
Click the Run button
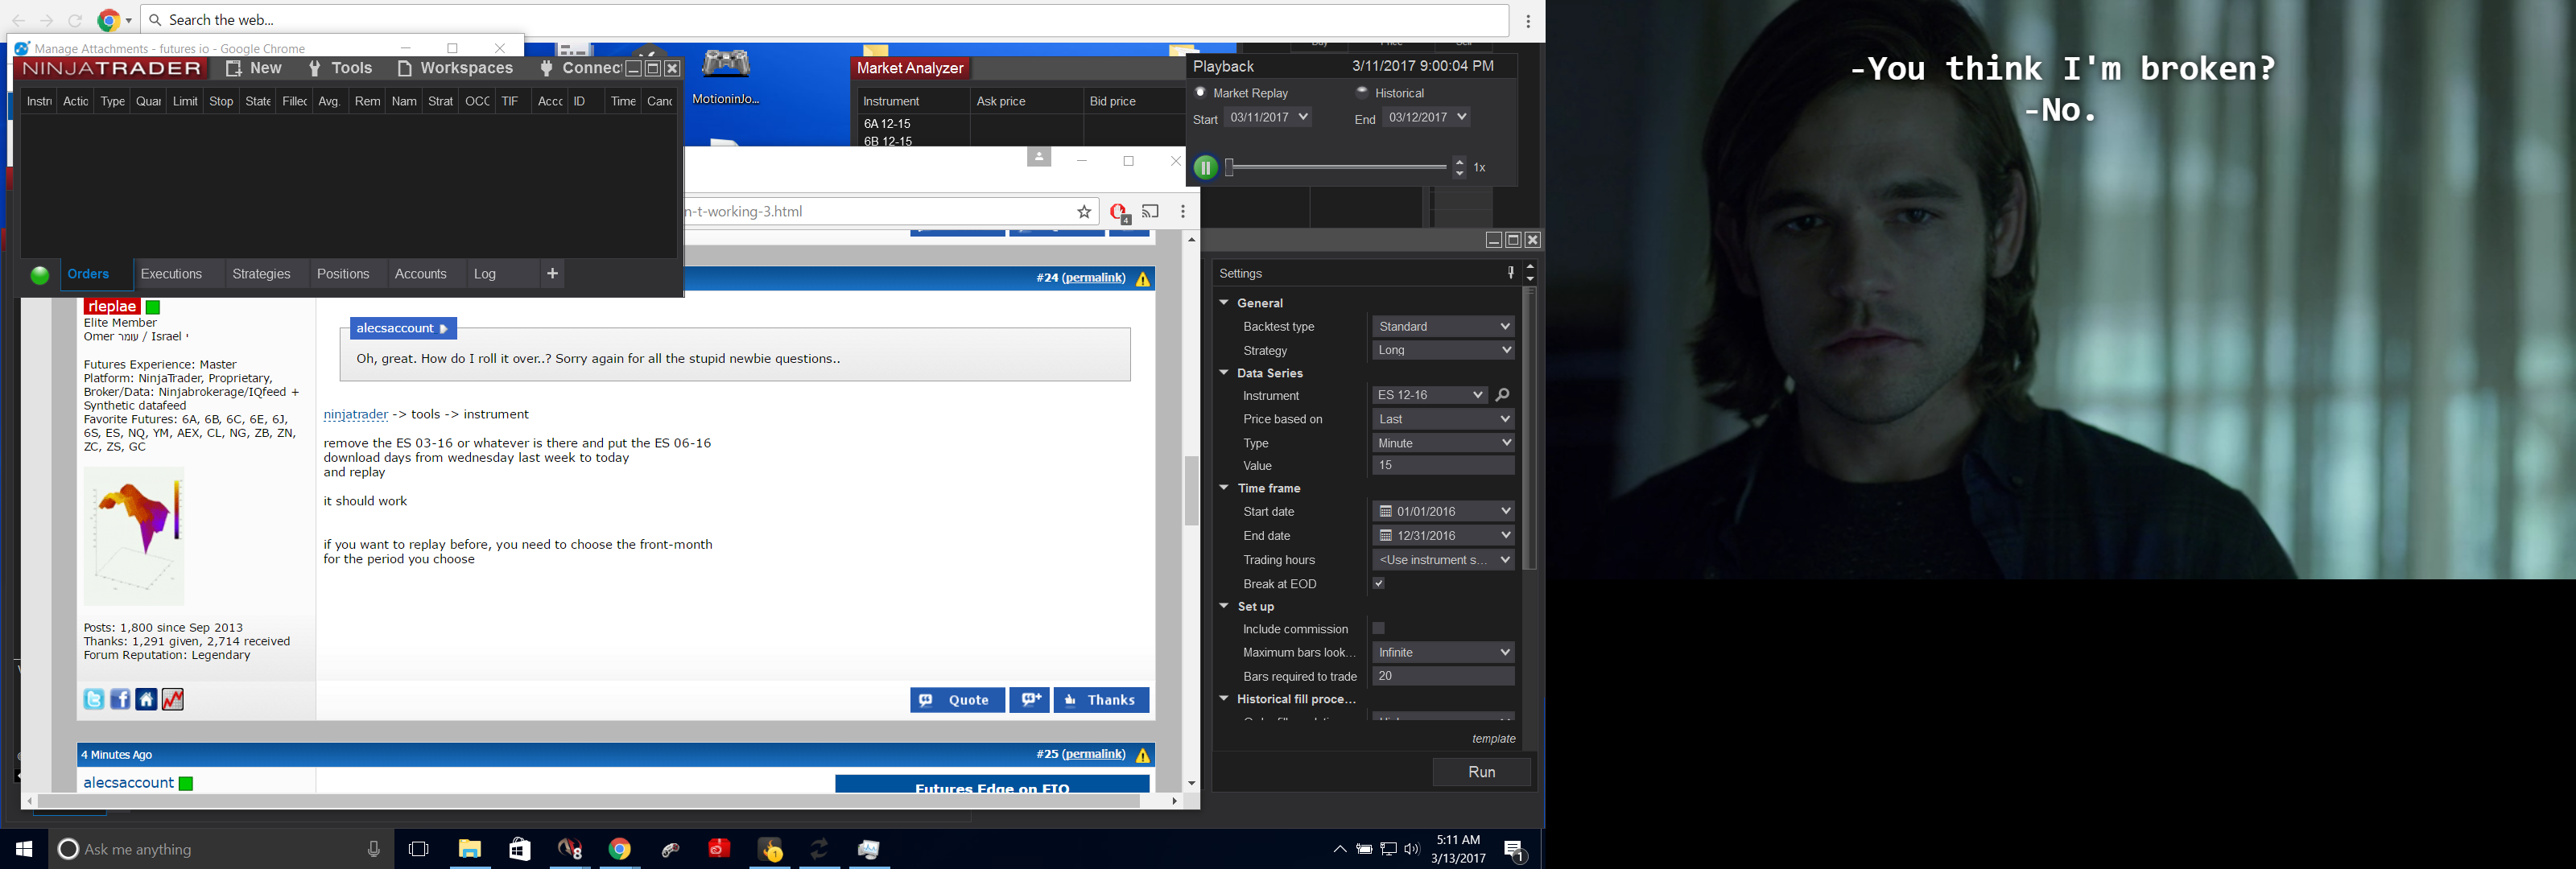[1481, 772]
